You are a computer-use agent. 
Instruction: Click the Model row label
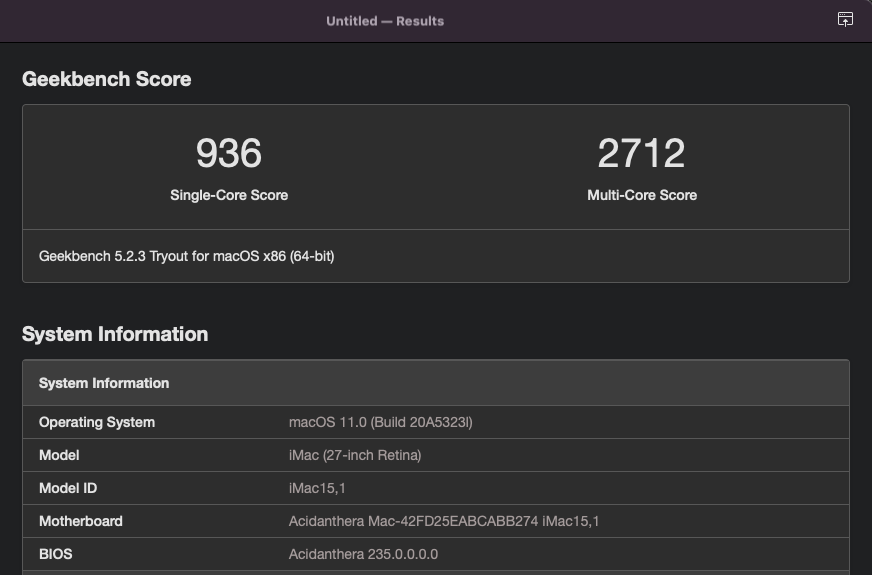[59, 455]
